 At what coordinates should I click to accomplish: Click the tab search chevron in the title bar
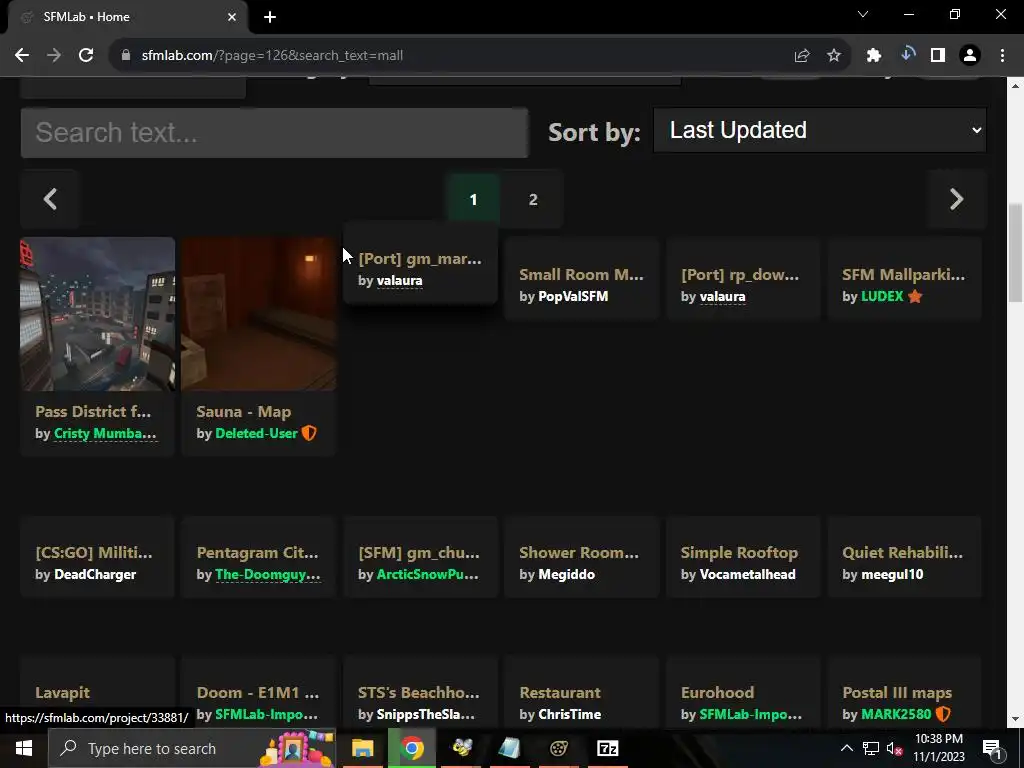tap(863, 14)
